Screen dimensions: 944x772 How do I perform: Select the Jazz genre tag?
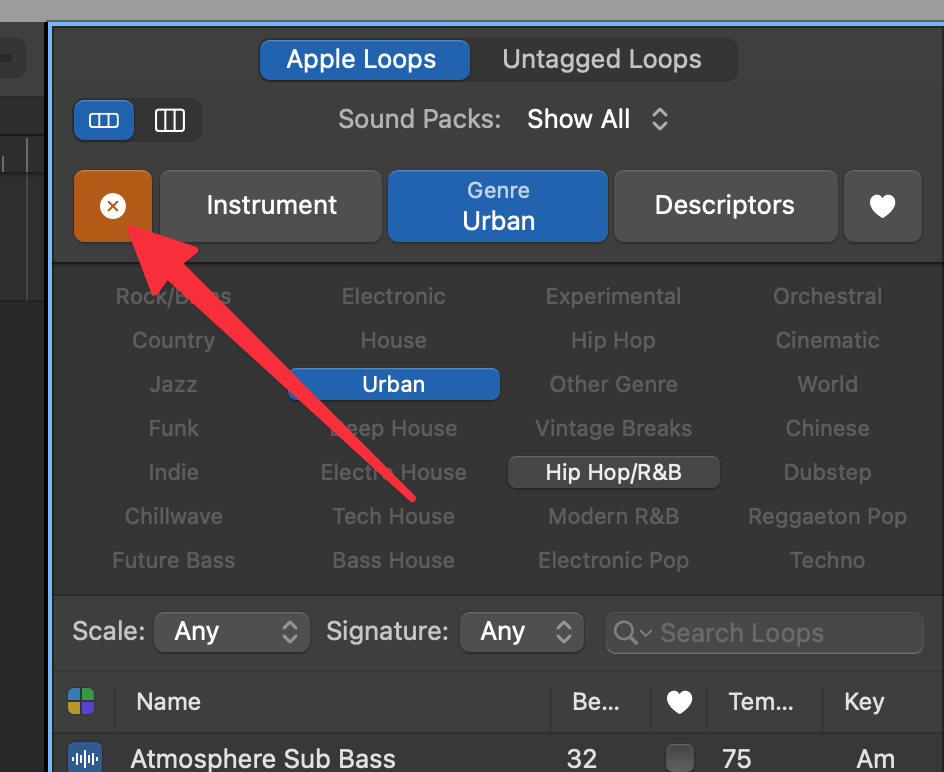point(173,384)
